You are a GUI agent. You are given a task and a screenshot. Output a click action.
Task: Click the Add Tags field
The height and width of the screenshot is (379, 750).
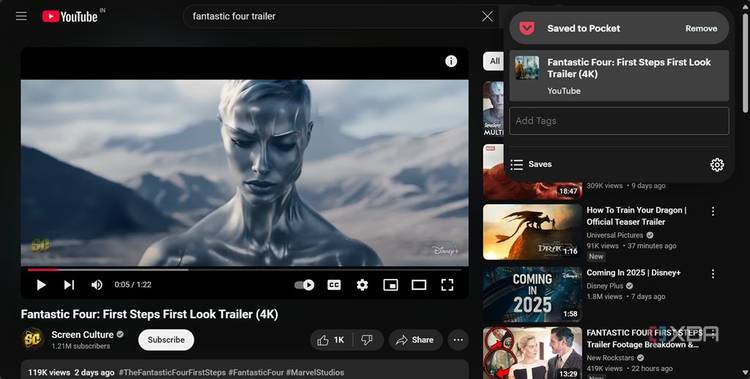[619, 121]
